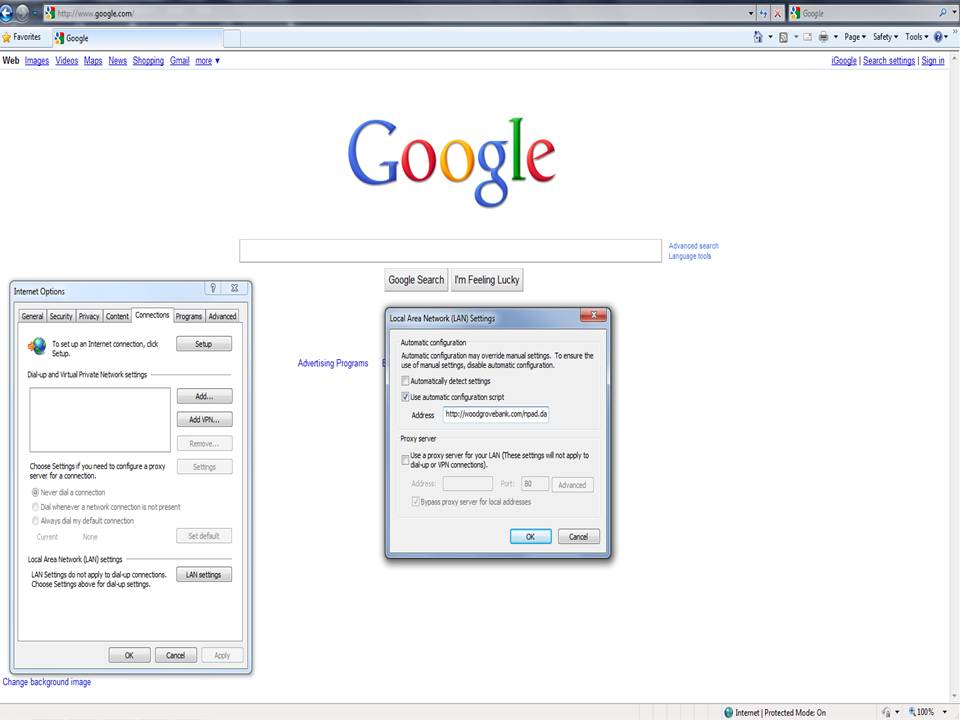The height and width of the screenshot is (720, 960).
Task: Refresh the page using the address bar icon
Action: click(763, 13)
